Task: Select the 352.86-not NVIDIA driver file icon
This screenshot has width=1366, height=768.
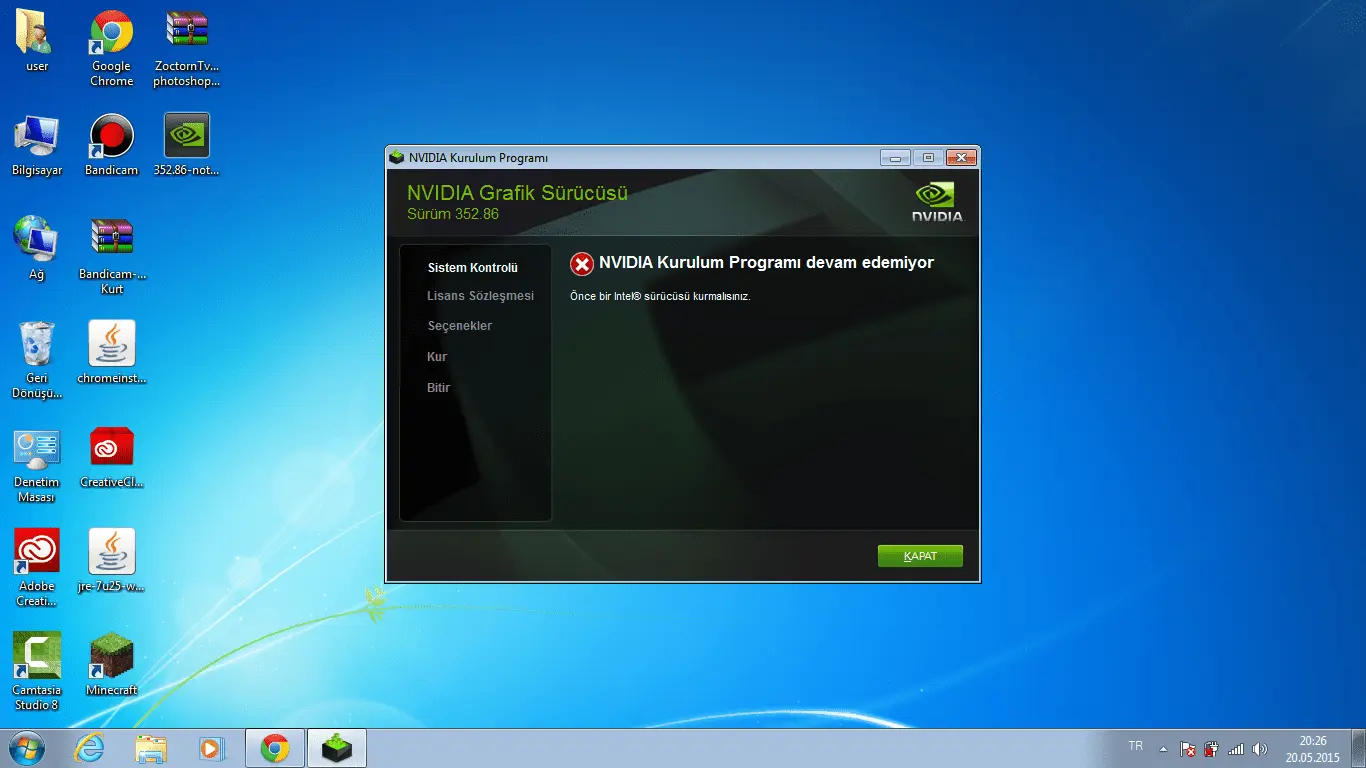Action: click(x=187, y=145)
